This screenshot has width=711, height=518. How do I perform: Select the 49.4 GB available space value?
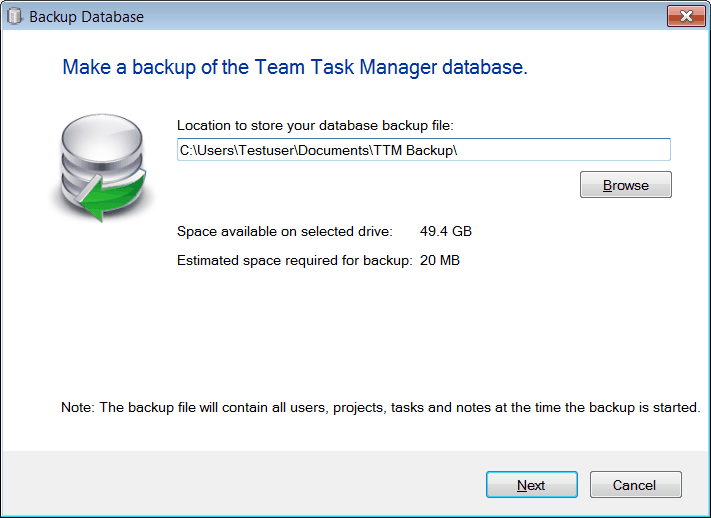(447, 231)
